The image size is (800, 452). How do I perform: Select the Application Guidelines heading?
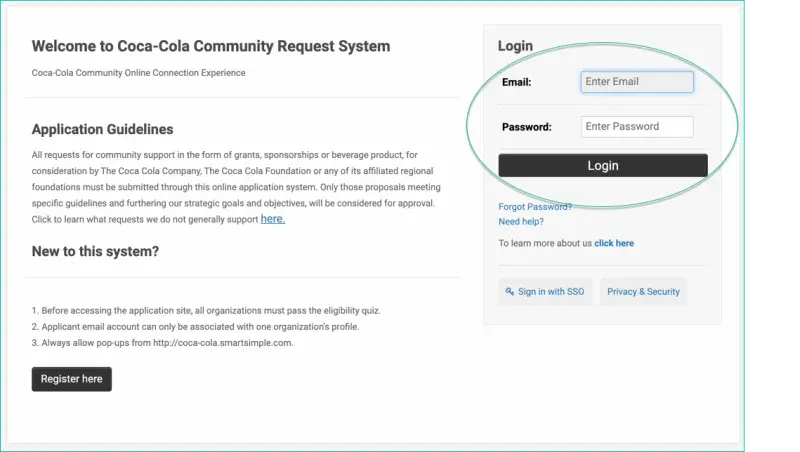pos(102,130)
